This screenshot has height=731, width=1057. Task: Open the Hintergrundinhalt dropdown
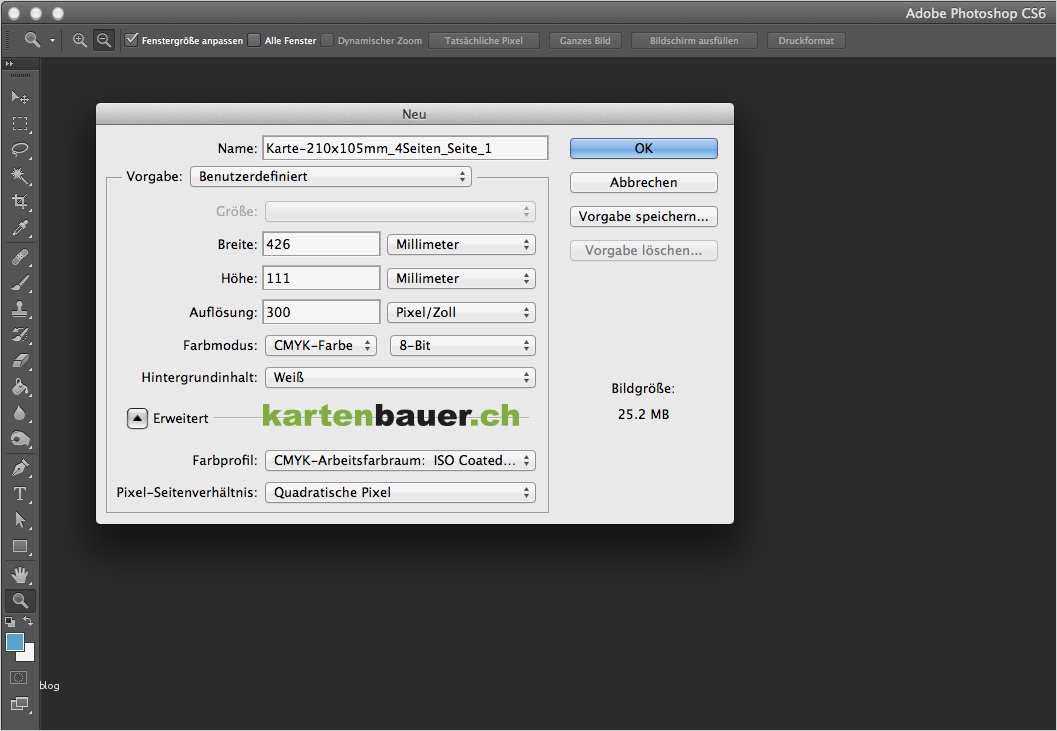(x=400, y=378)
